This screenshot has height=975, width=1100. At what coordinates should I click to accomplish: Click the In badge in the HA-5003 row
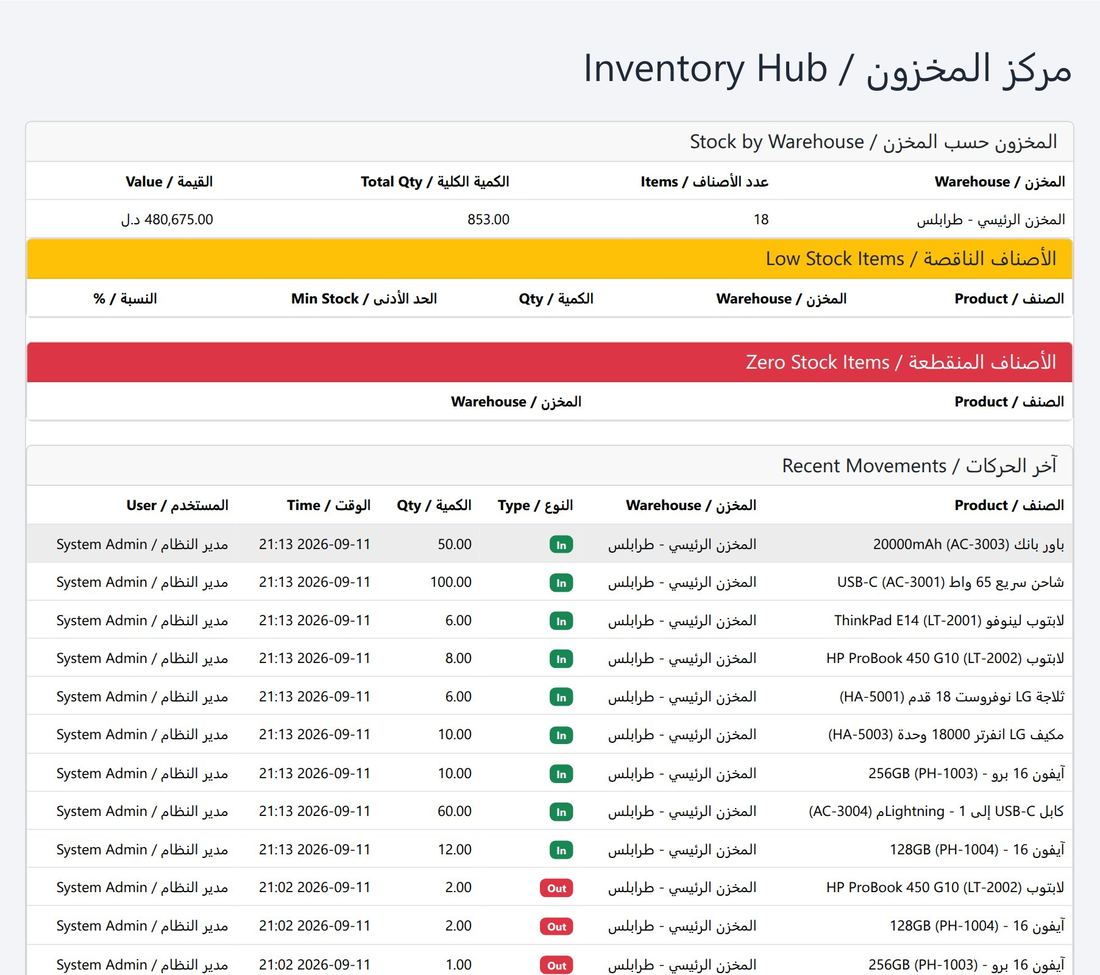click(561, 736)
